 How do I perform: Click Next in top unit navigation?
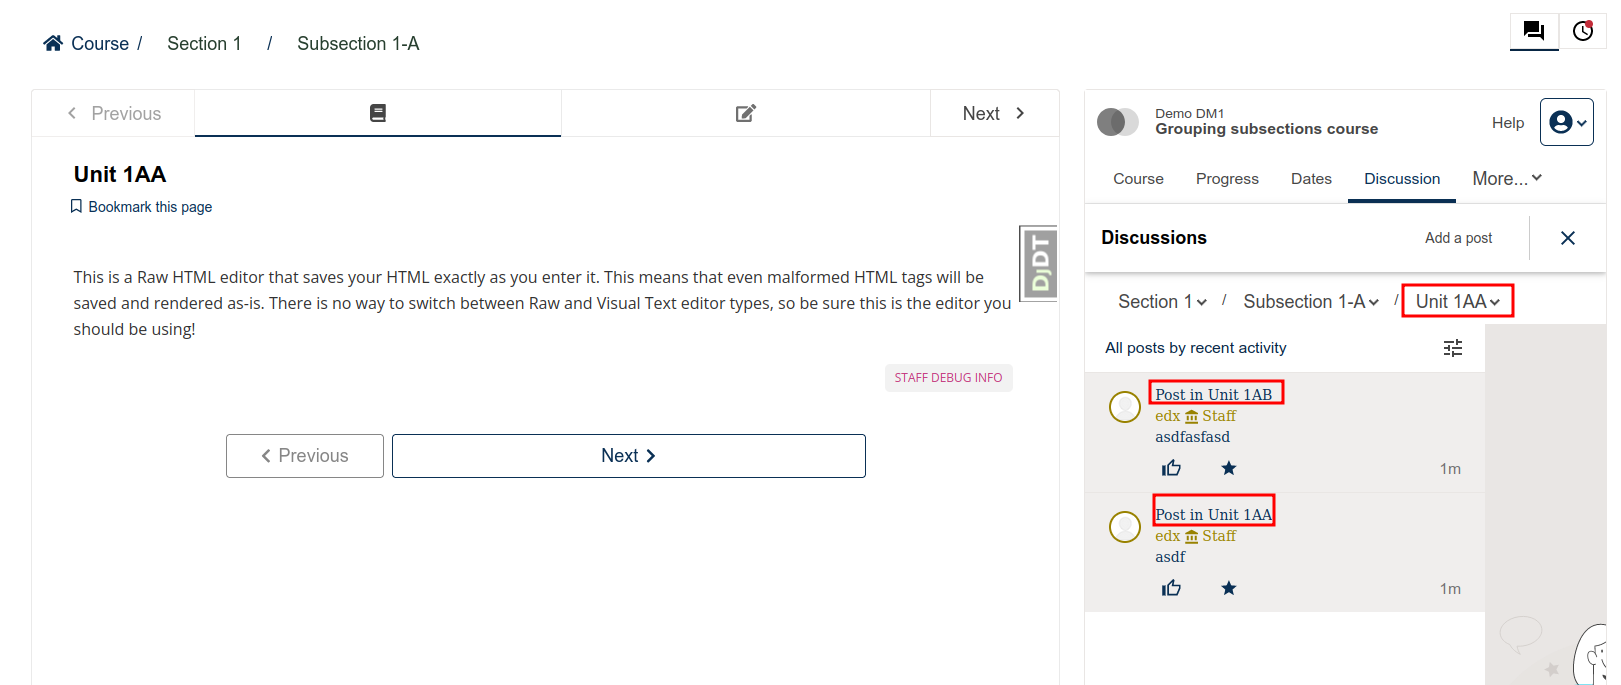point(994,114)
